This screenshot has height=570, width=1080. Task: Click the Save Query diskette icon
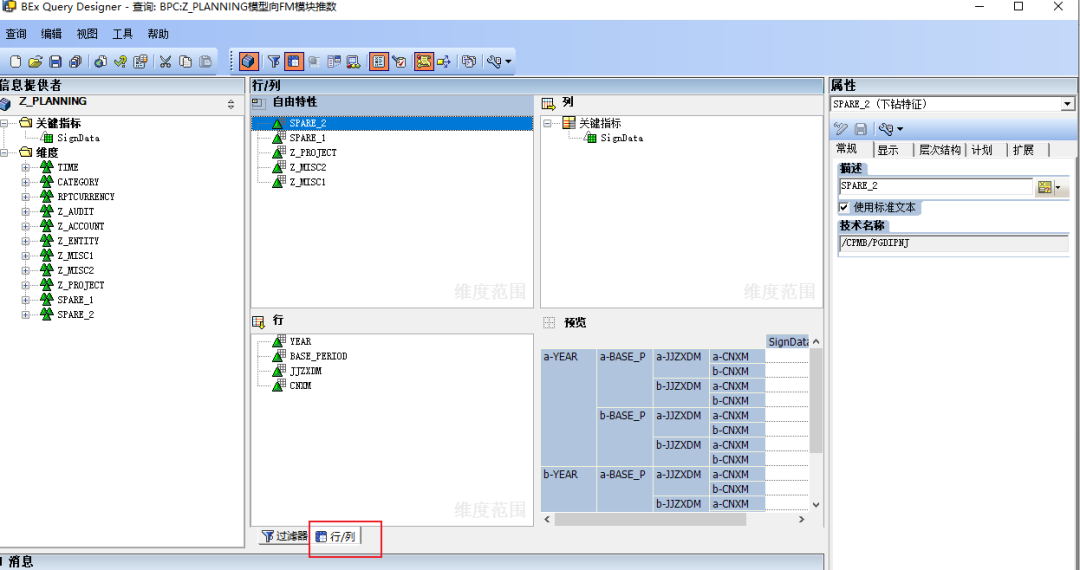click(56, 62)
